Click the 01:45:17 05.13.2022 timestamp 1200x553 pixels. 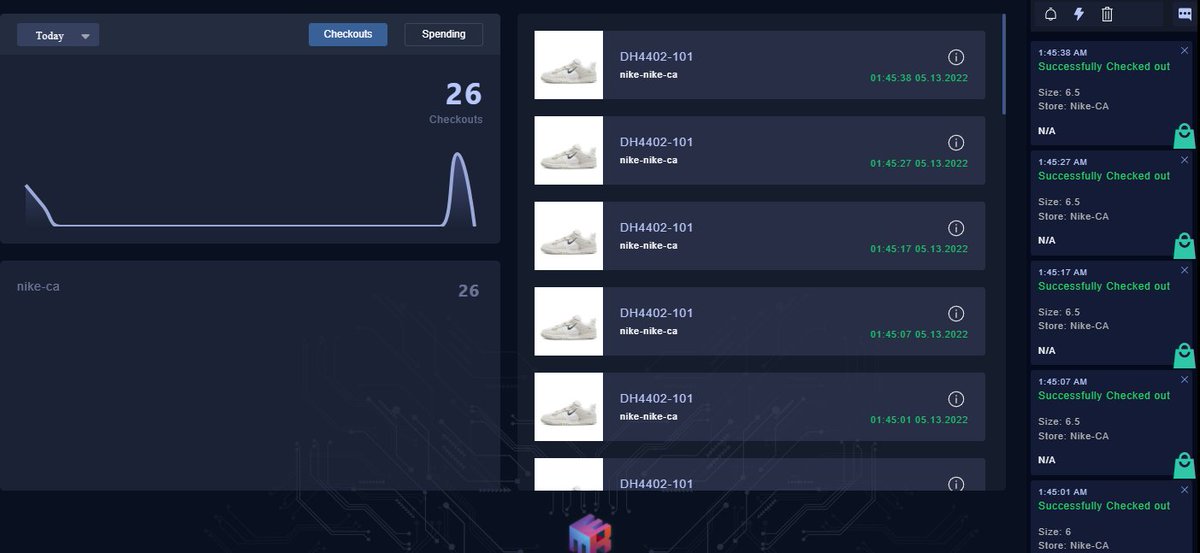919,249
